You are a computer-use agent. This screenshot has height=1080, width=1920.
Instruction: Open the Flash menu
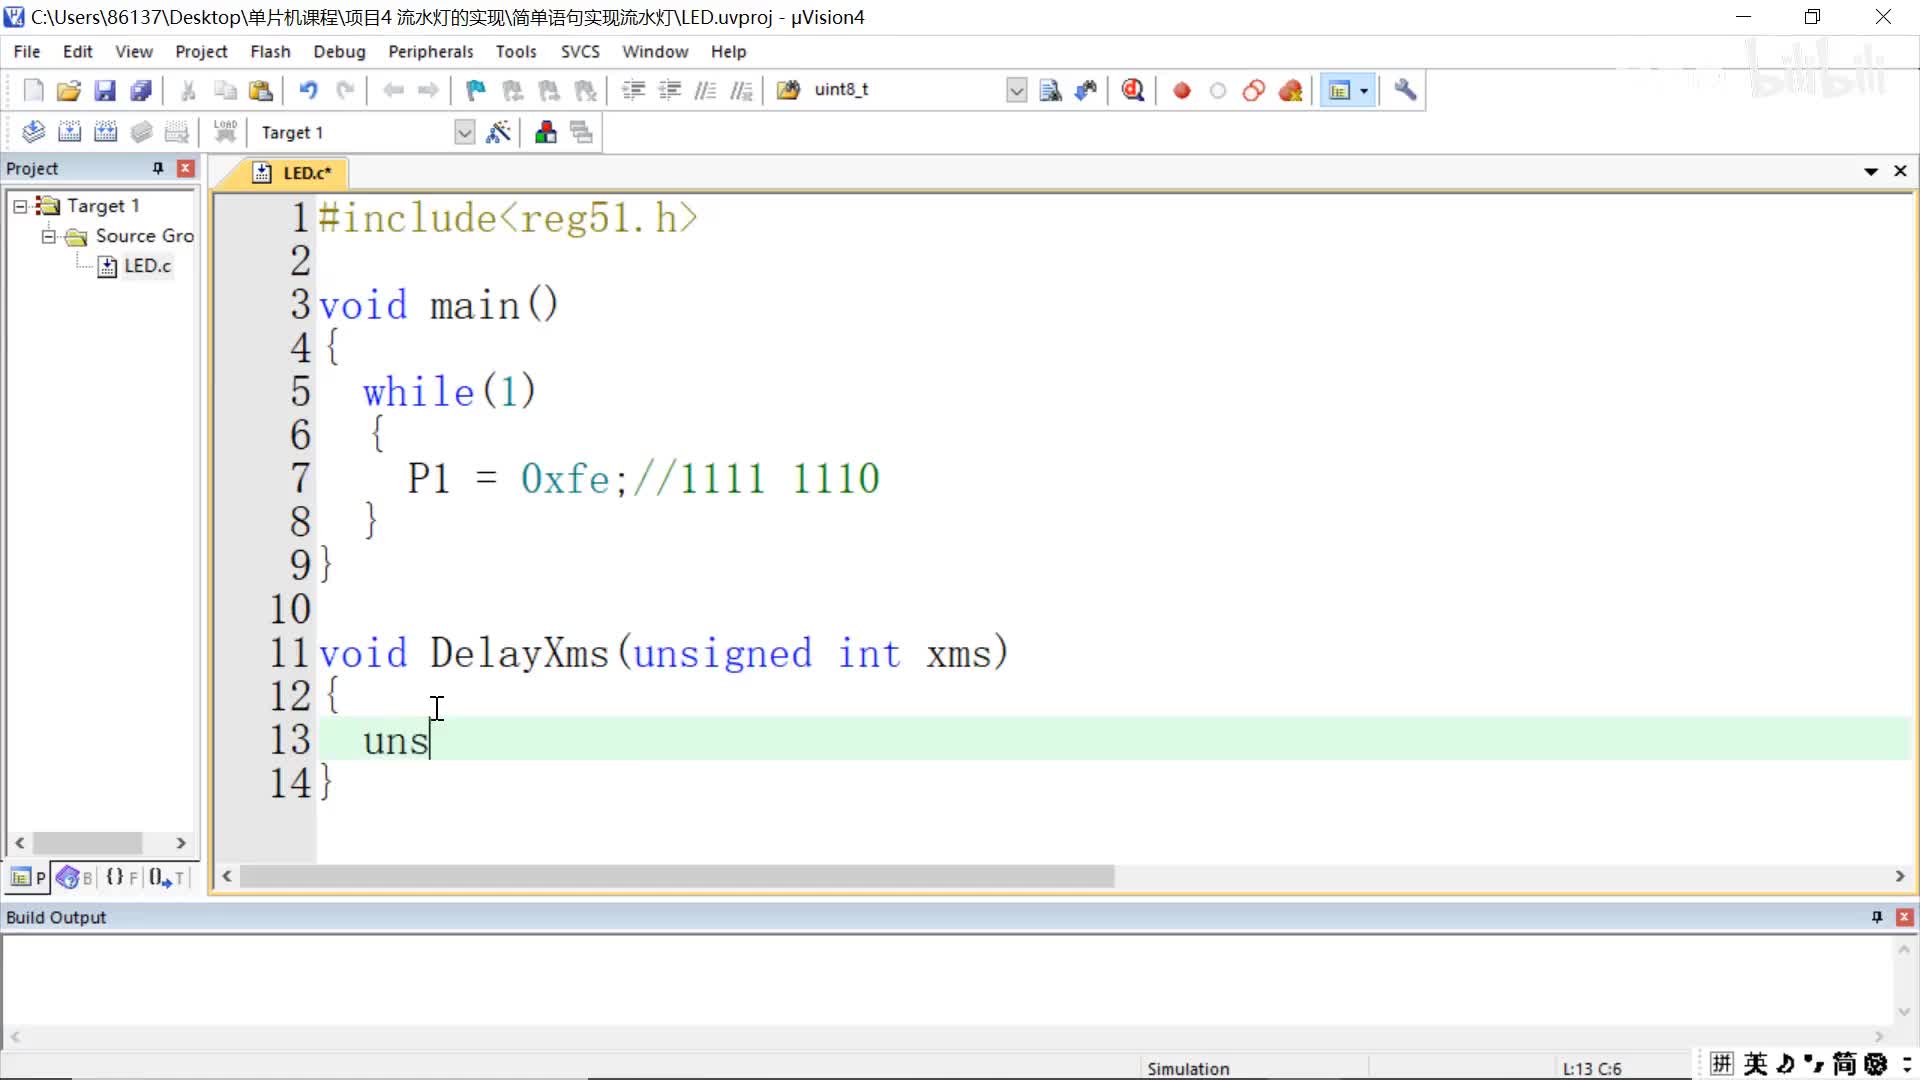click(270, 51)
